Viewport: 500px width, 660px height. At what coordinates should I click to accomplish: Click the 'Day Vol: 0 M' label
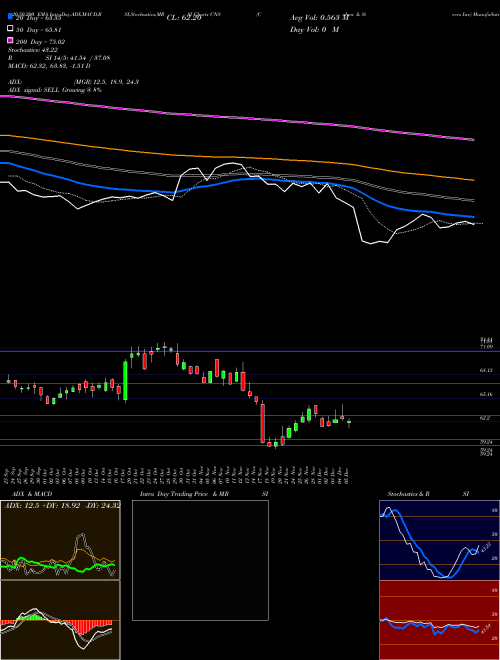coord(314,29)
